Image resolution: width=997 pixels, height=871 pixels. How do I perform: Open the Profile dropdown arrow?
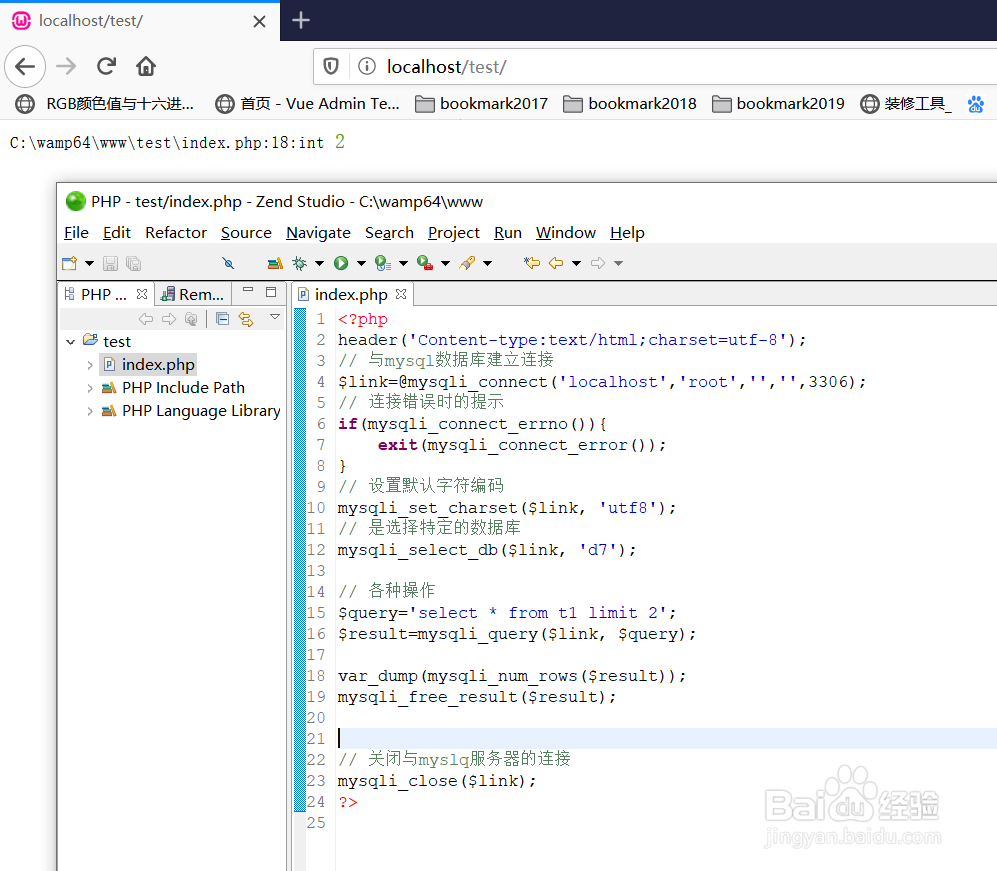403,263
